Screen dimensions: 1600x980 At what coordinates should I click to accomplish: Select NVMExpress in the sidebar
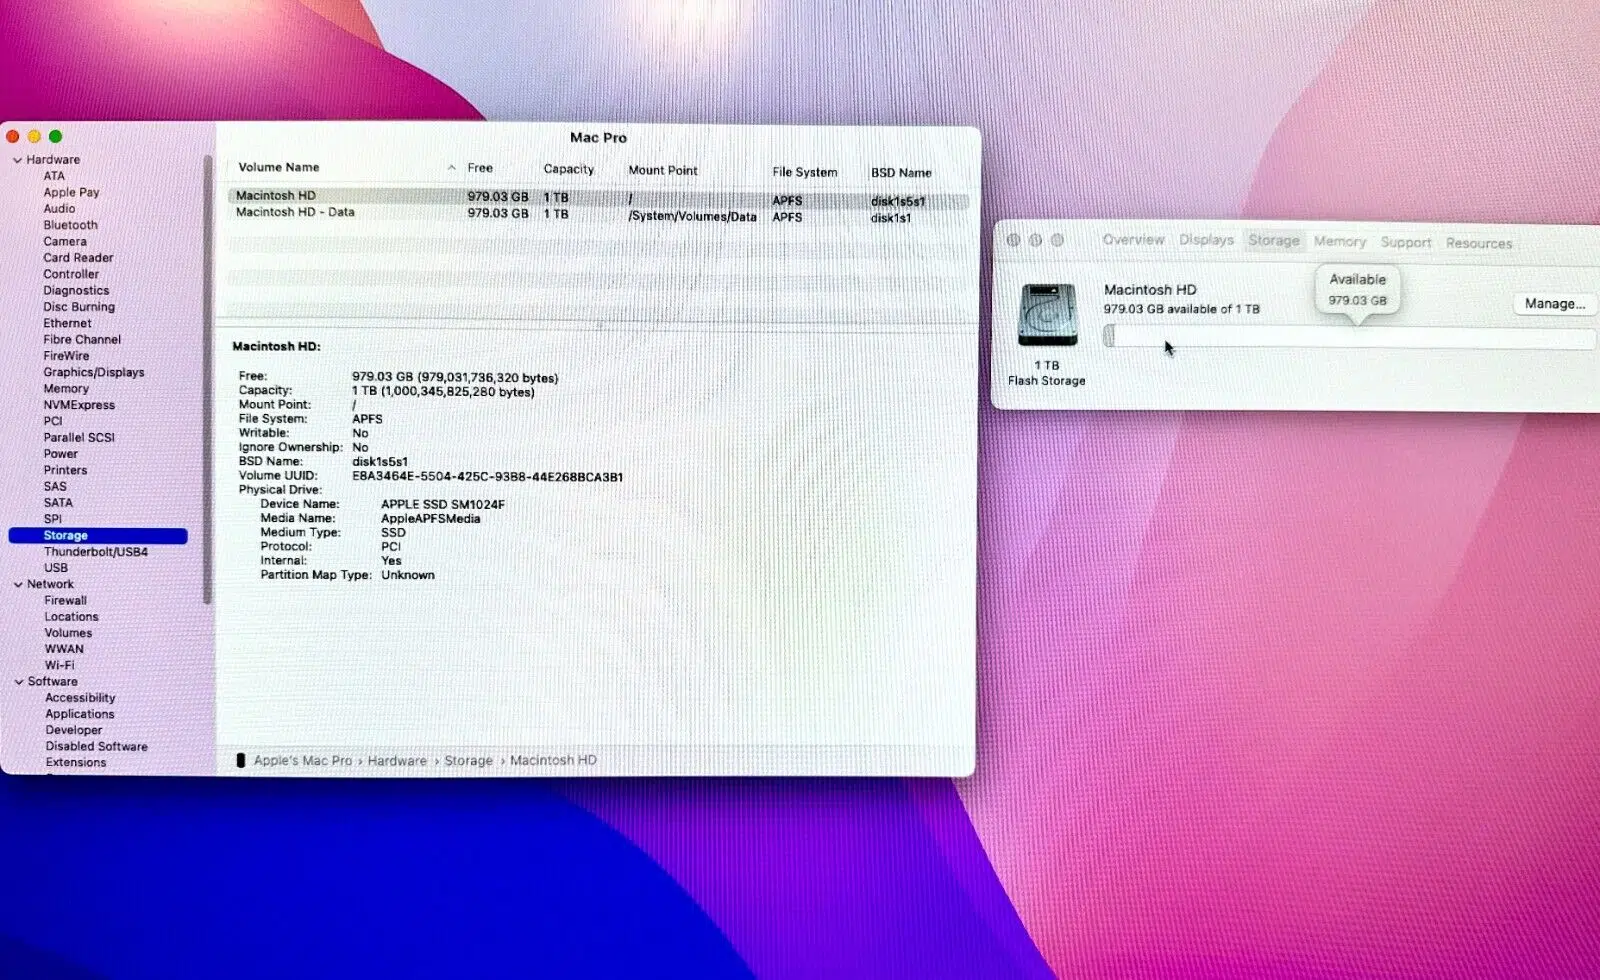point(79,405)
